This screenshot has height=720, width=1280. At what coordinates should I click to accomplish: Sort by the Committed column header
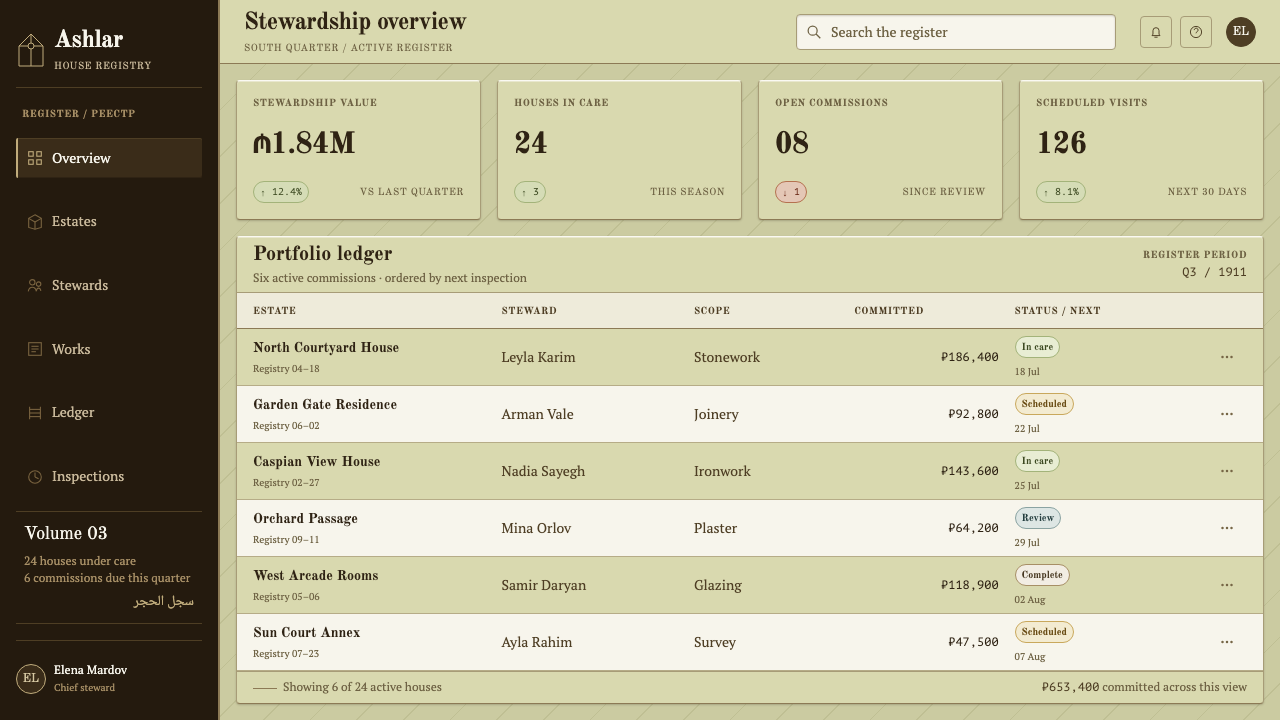click(x=889, y=311)
